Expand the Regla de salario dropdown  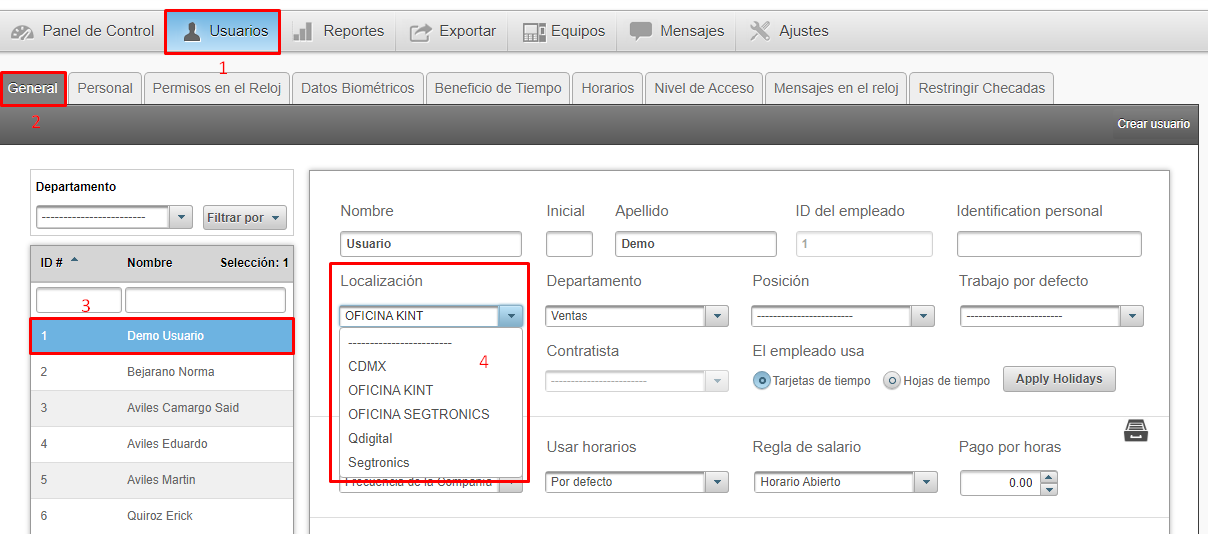point(926,482)
